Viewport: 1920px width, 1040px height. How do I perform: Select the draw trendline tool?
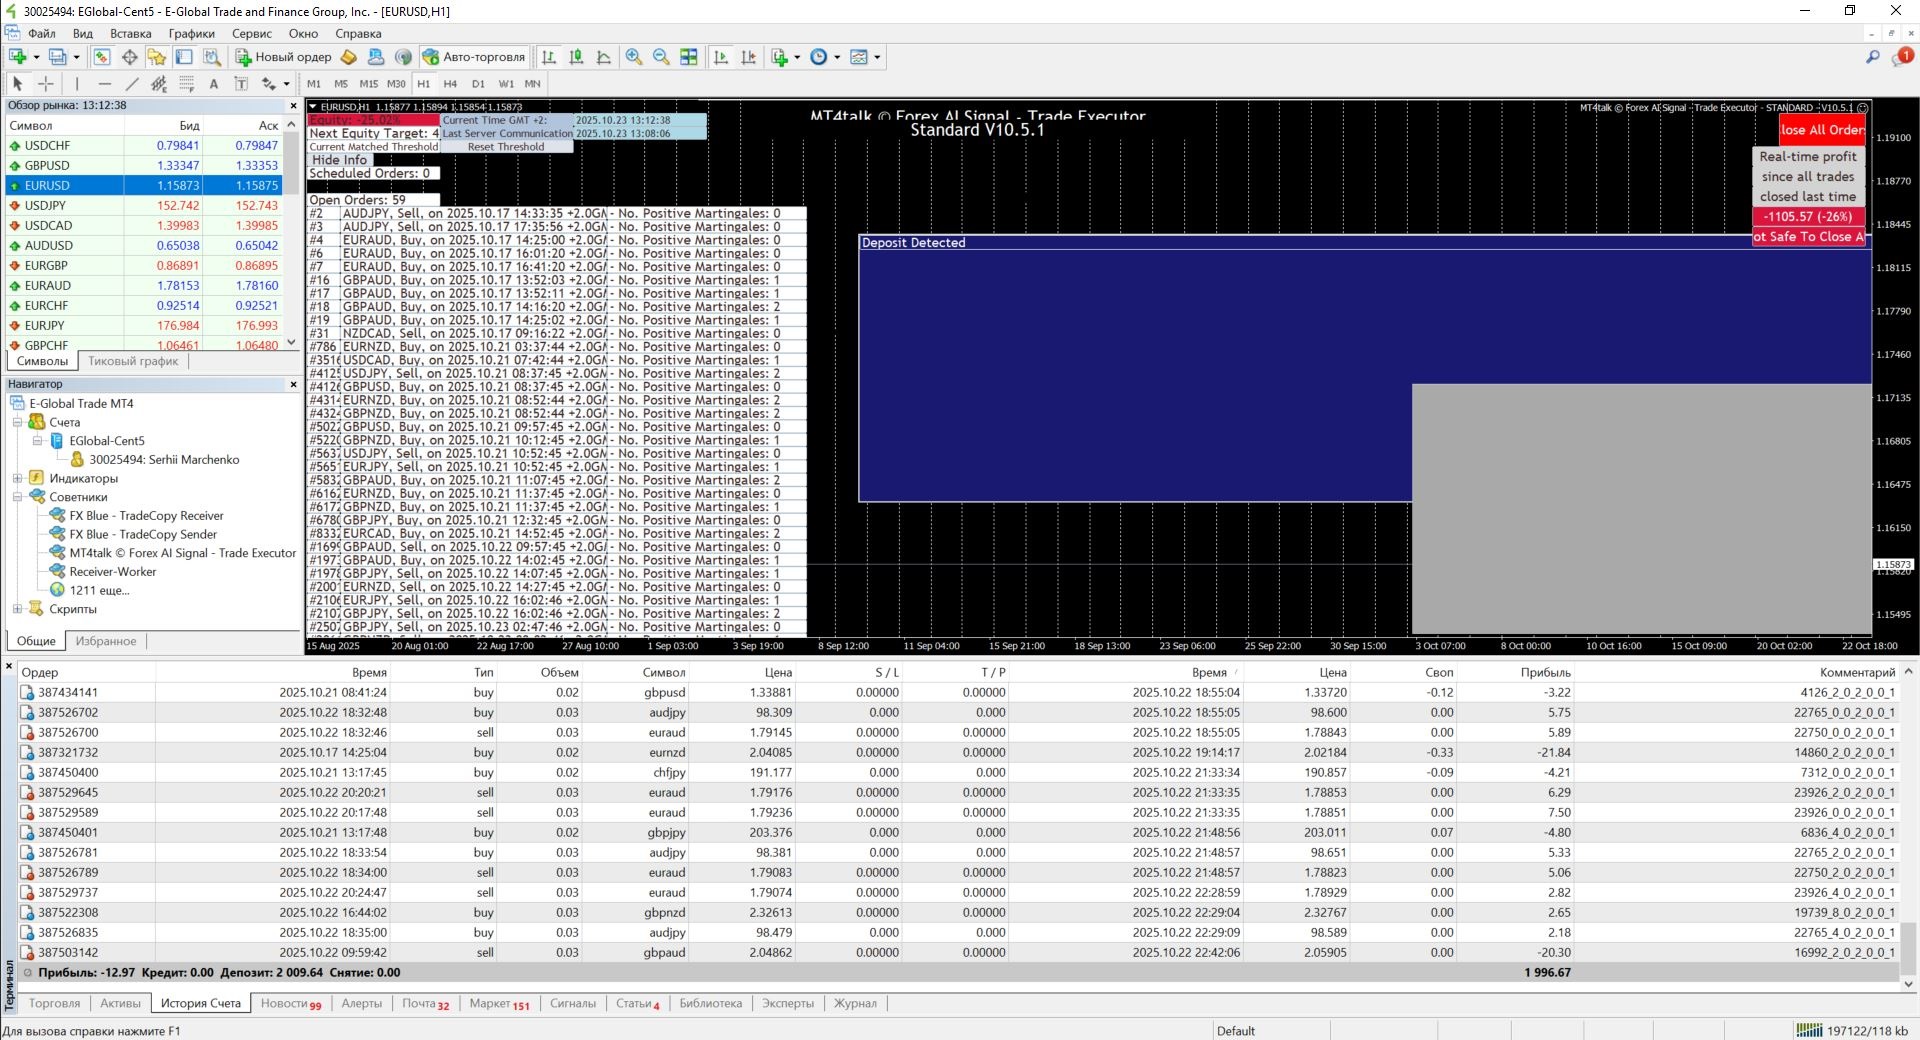pos(132,84)
